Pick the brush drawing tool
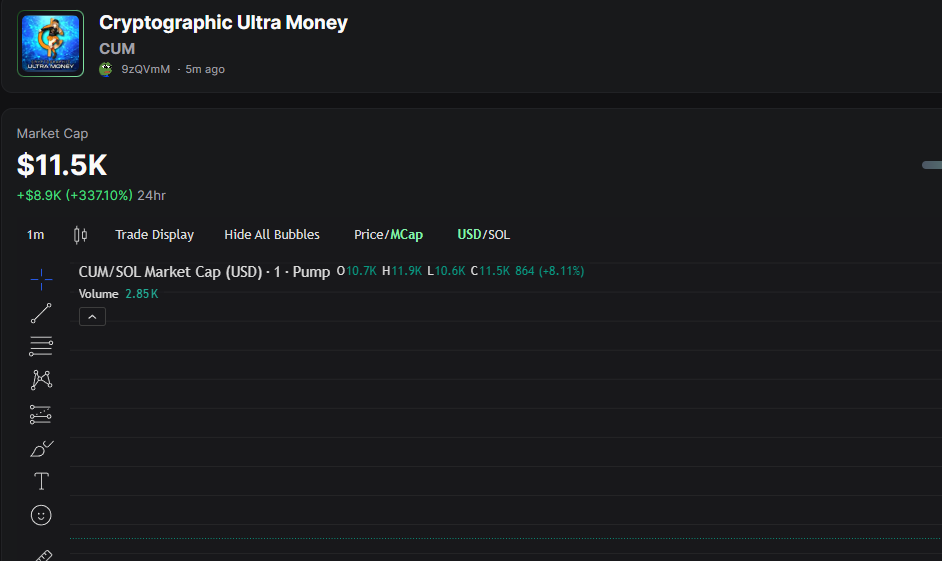The width and height of the screenshot is (942, 561). click(x=41, y=448)
